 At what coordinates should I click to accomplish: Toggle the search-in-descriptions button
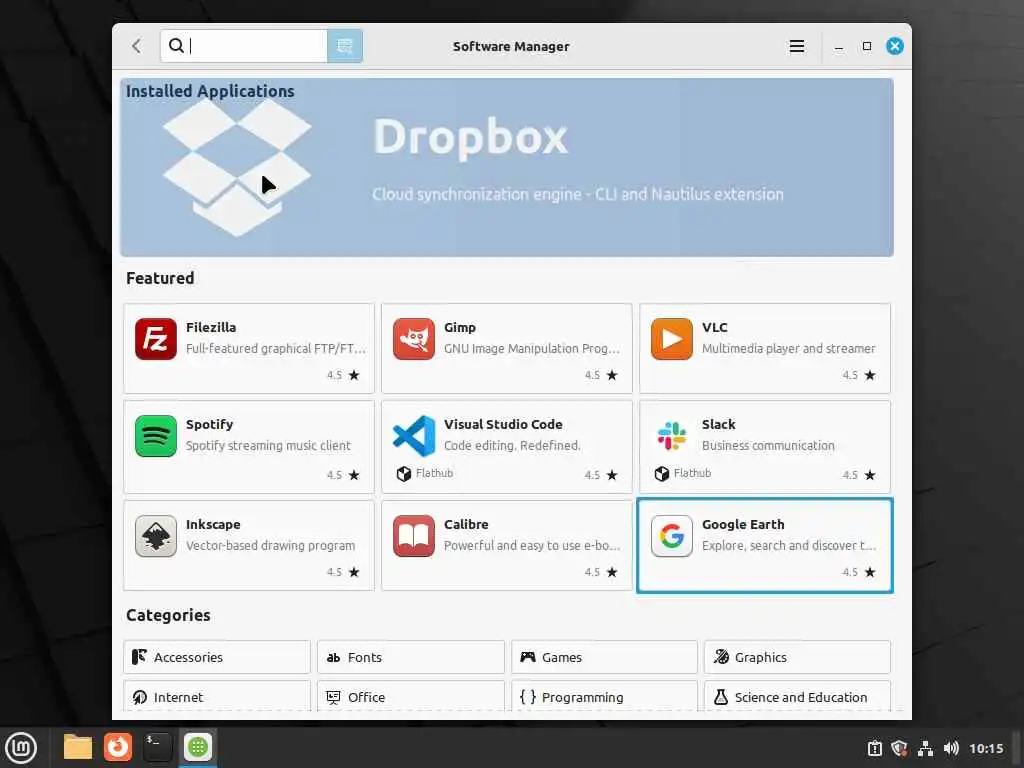[345, 46]
